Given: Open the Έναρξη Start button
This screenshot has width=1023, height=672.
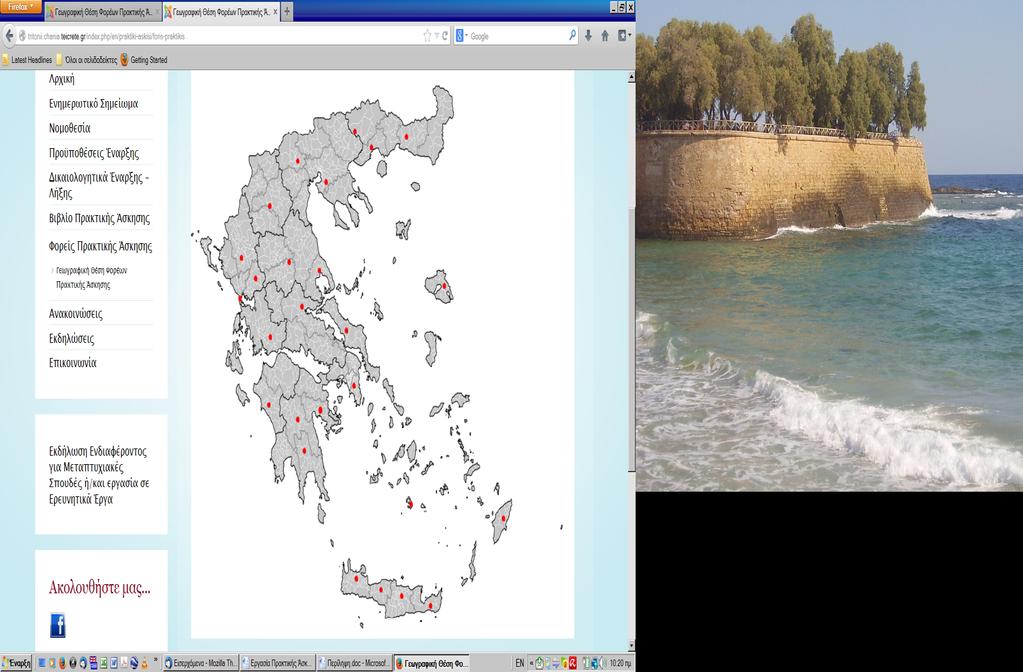Looking at the screenshot, I should (x=16, y=663).
